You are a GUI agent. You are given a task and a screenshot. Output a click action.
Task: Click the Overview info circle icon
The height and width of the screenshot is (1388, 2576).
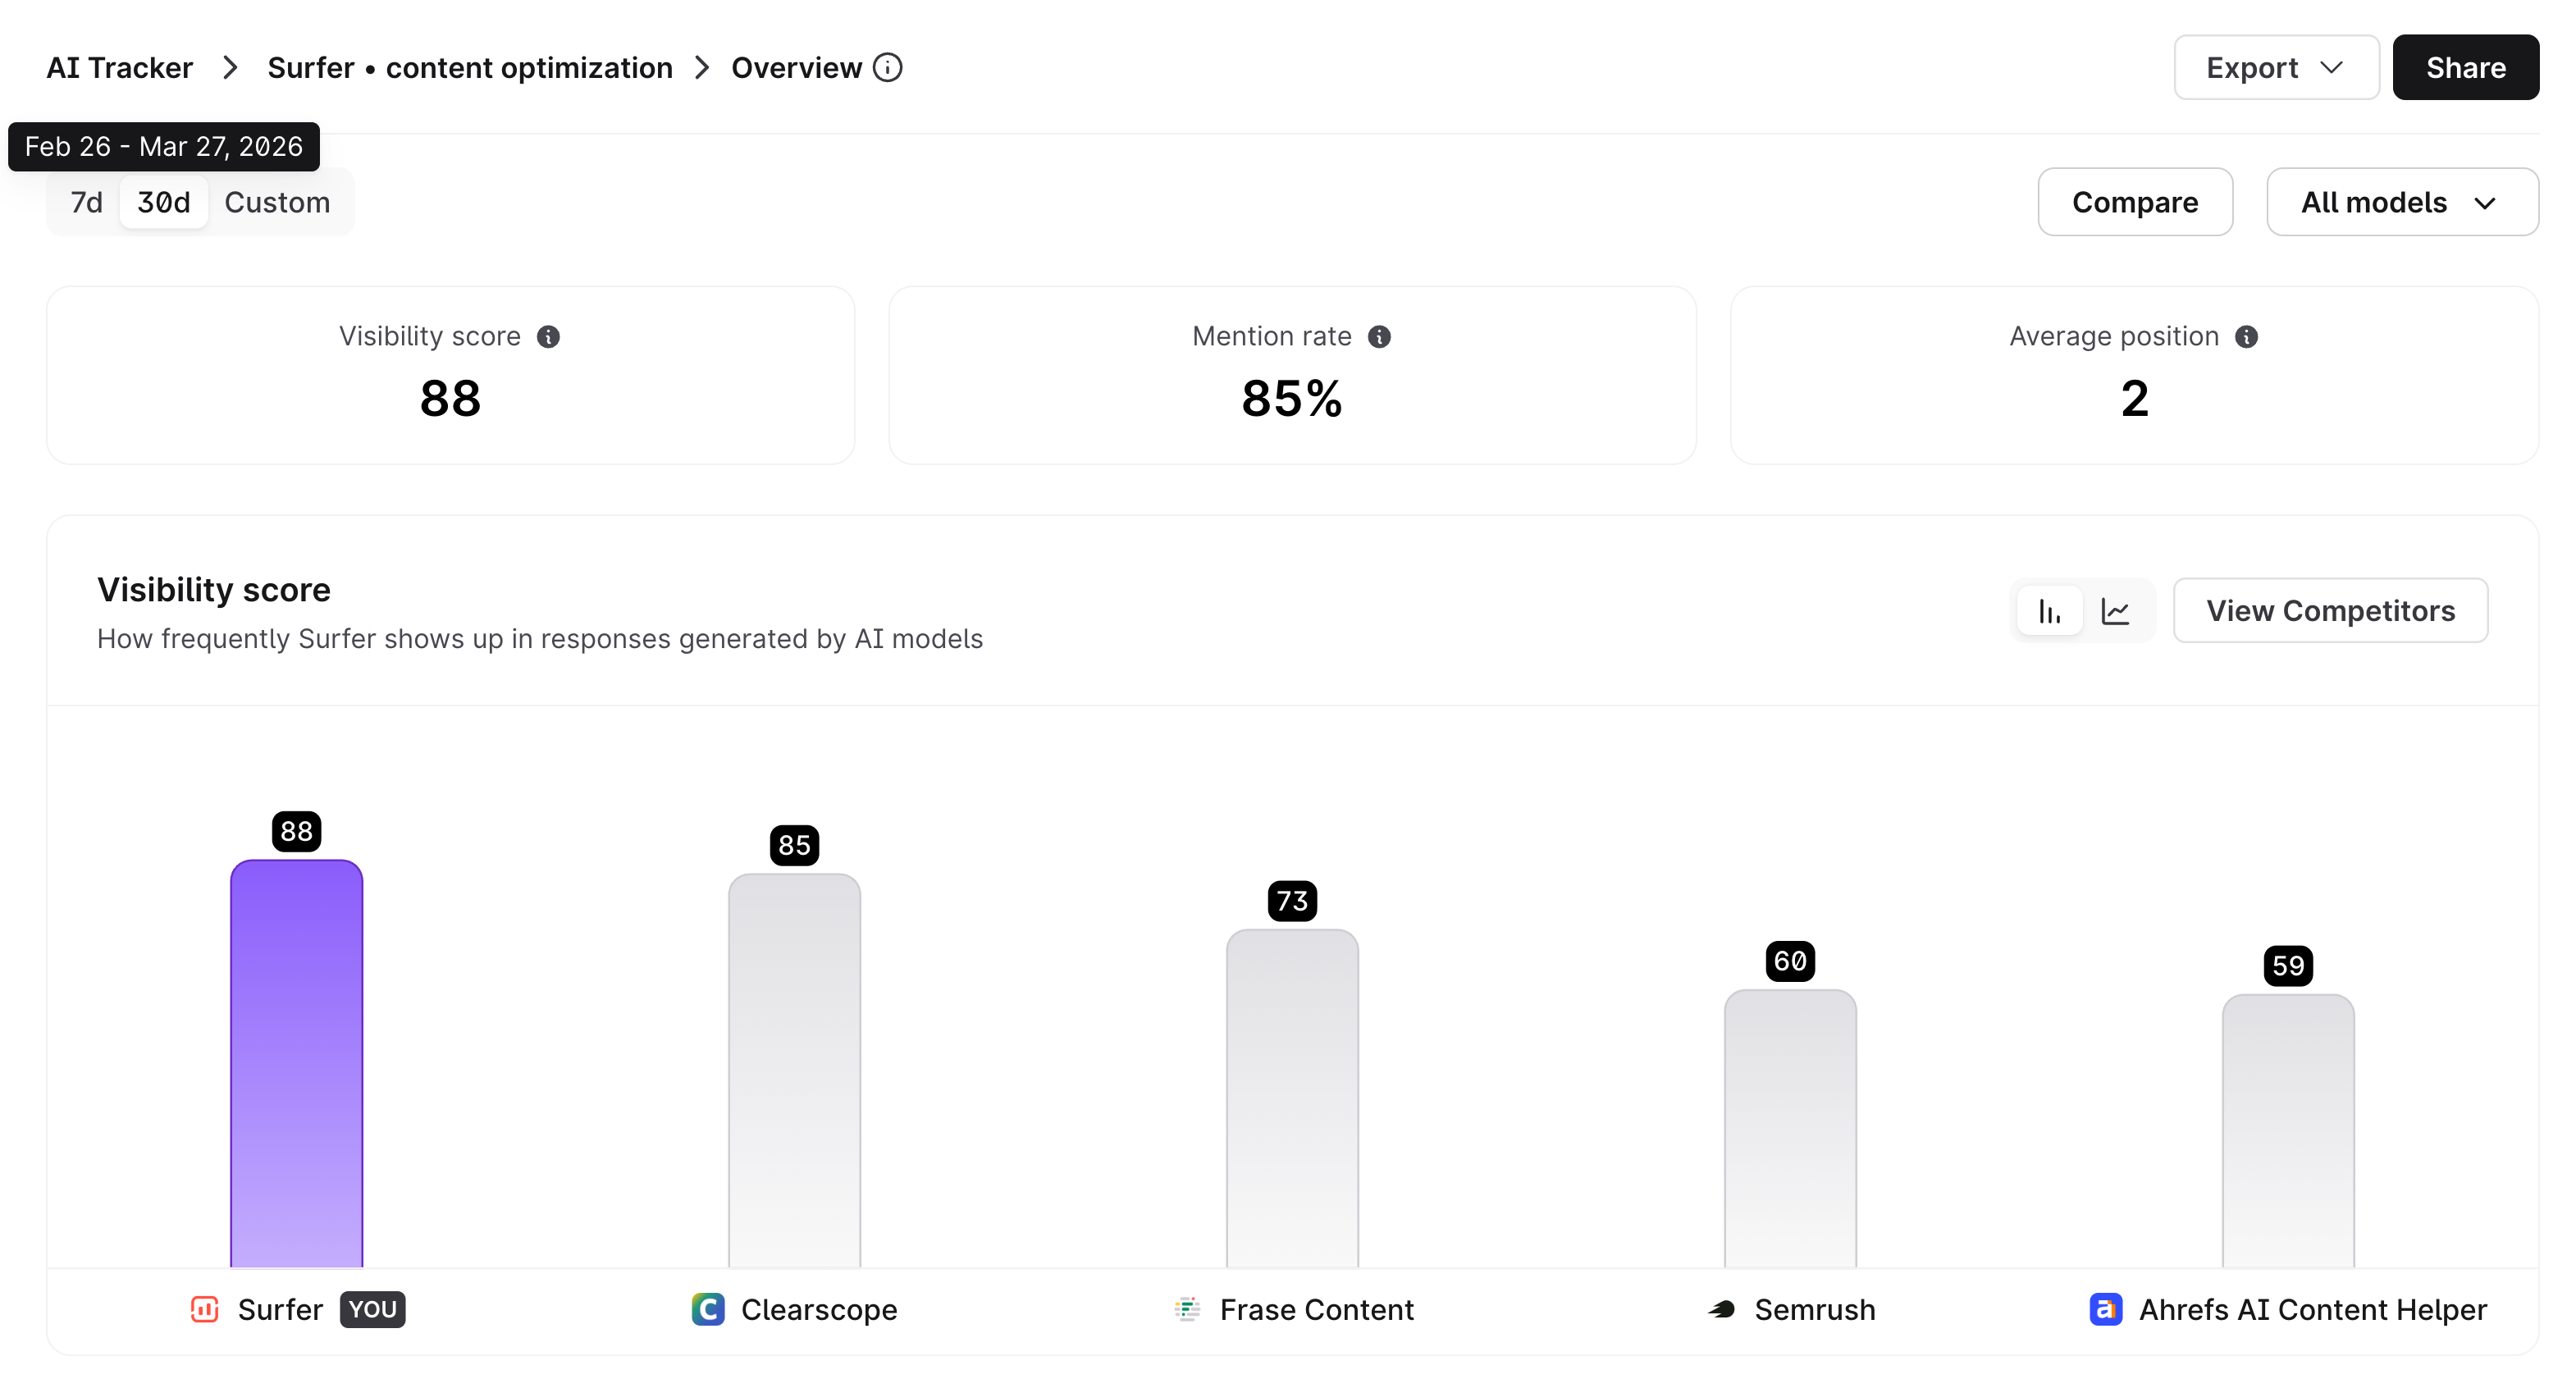coord(887,67)
